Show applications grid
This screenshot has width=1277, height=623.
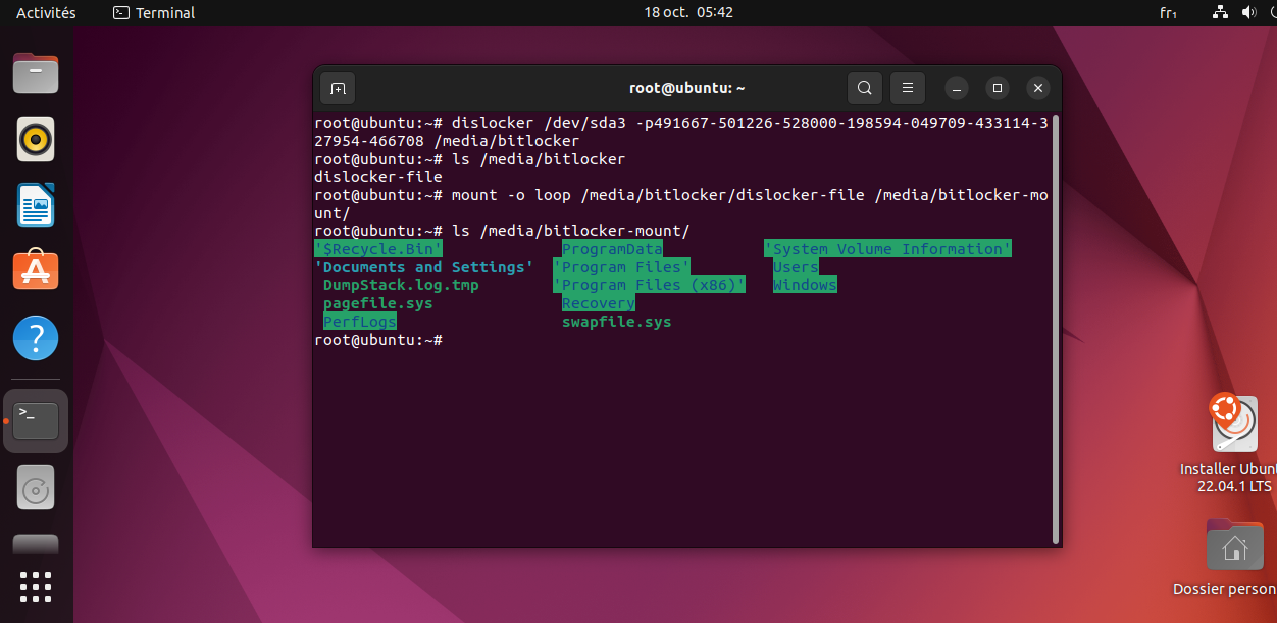point(35,587)
